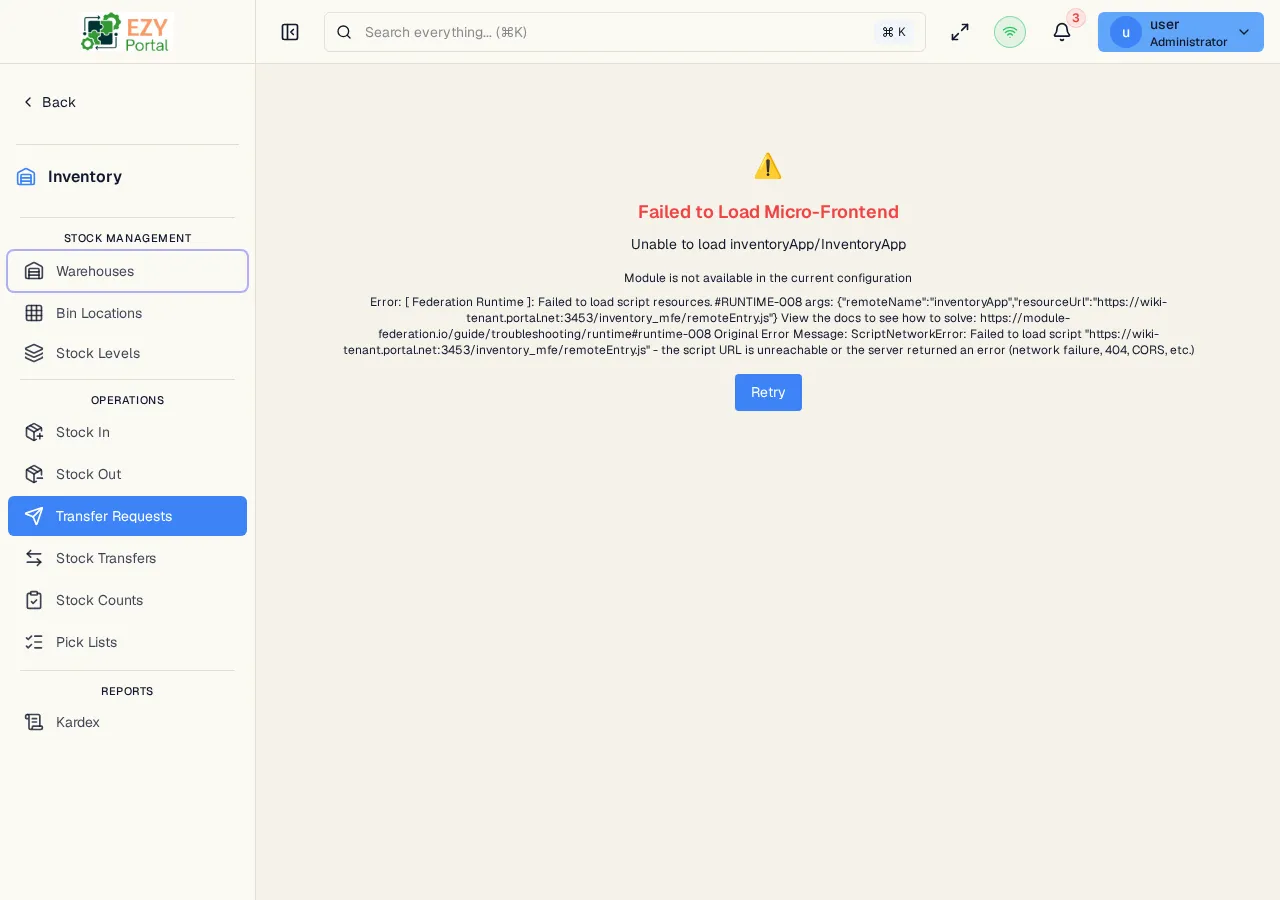Collapse the sidebar panel icon
The image size is (1280, 900).
tap(290, 32)
